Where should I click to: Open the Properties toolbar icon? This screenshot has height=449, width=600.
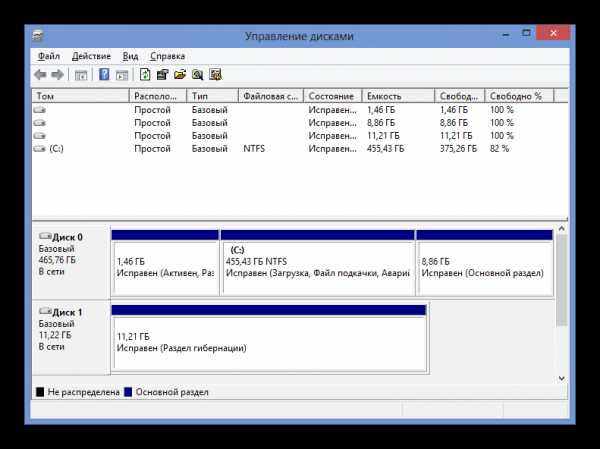coord(162,74)
